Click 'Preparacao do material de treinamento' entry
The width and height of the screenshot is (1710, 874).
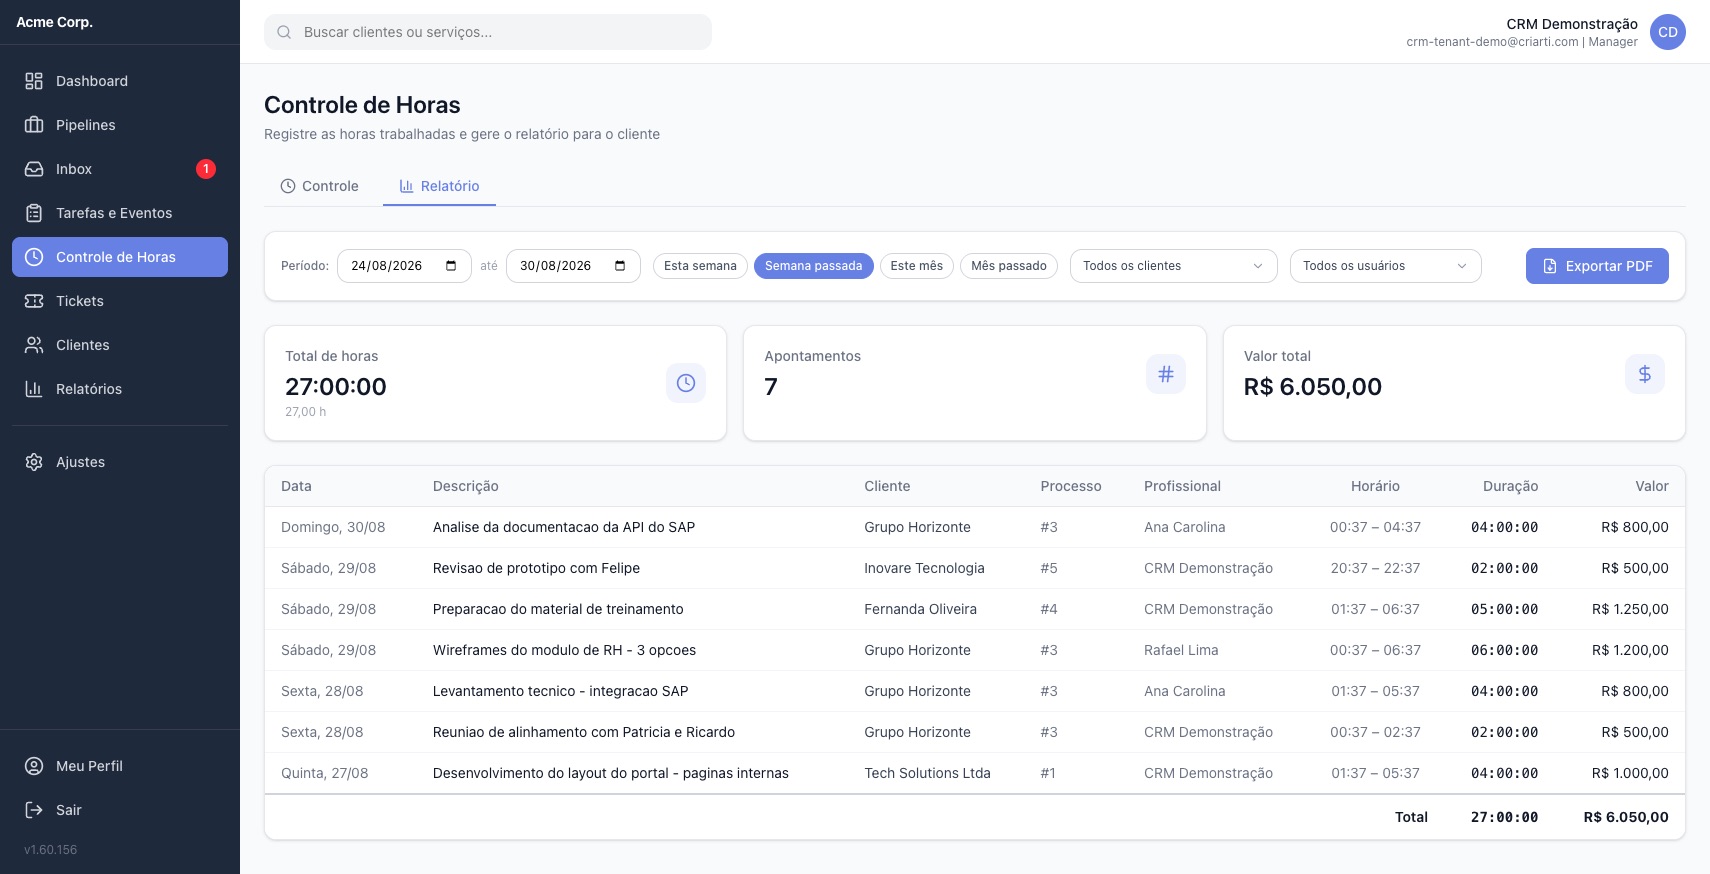click(x=558, y=609)
